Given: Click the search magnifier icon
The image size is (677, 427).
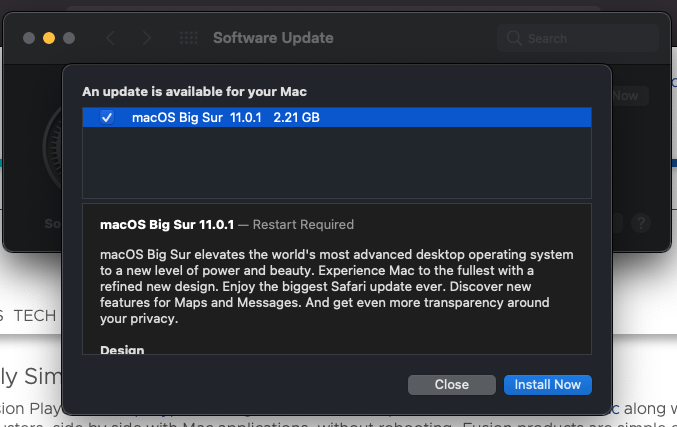Looking at the screenshot, I should pyautogui.click(x=514, y=38).
